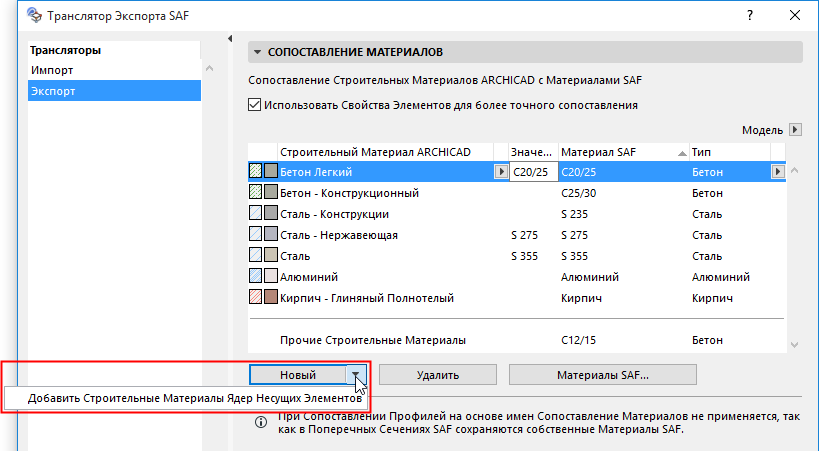The height and width of the screenshot is (451, 819).
Task: Select the Алюминий material name
Action: [309, 277]
